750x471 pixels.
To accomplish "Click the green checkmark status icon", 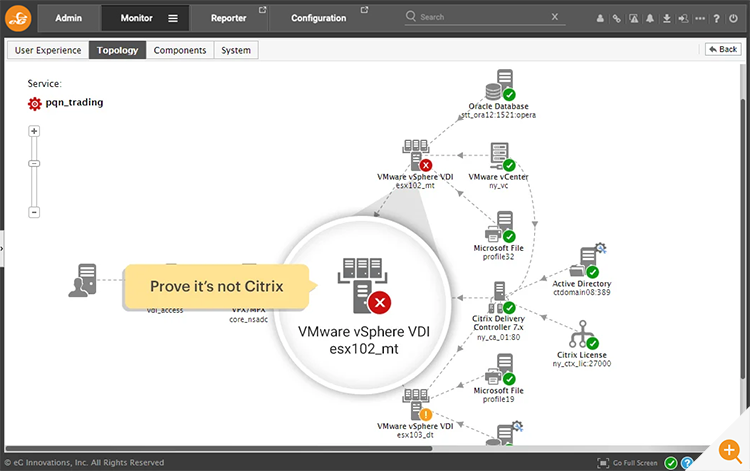I will pos(671,463).
